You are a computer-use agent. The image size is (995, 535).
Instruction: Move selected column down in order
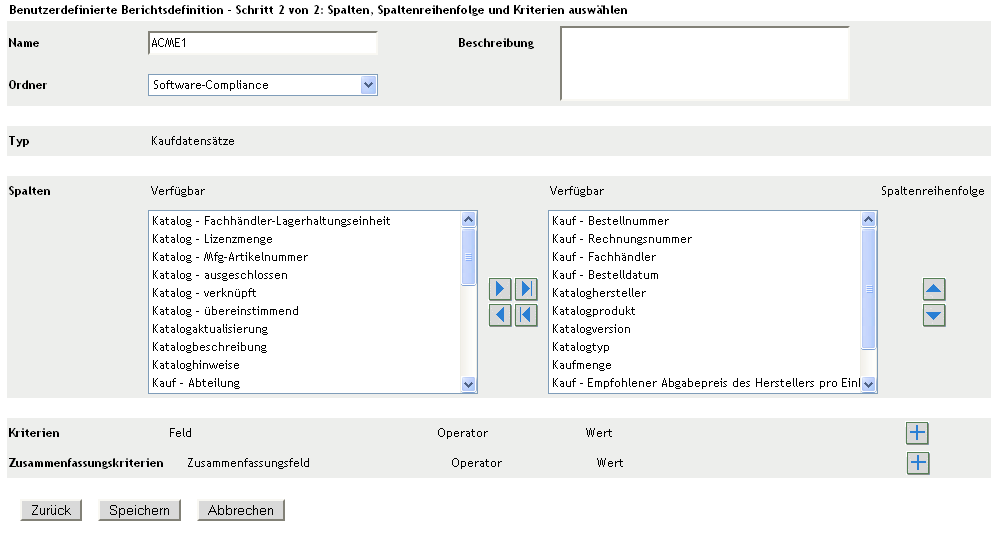point(934,315)
